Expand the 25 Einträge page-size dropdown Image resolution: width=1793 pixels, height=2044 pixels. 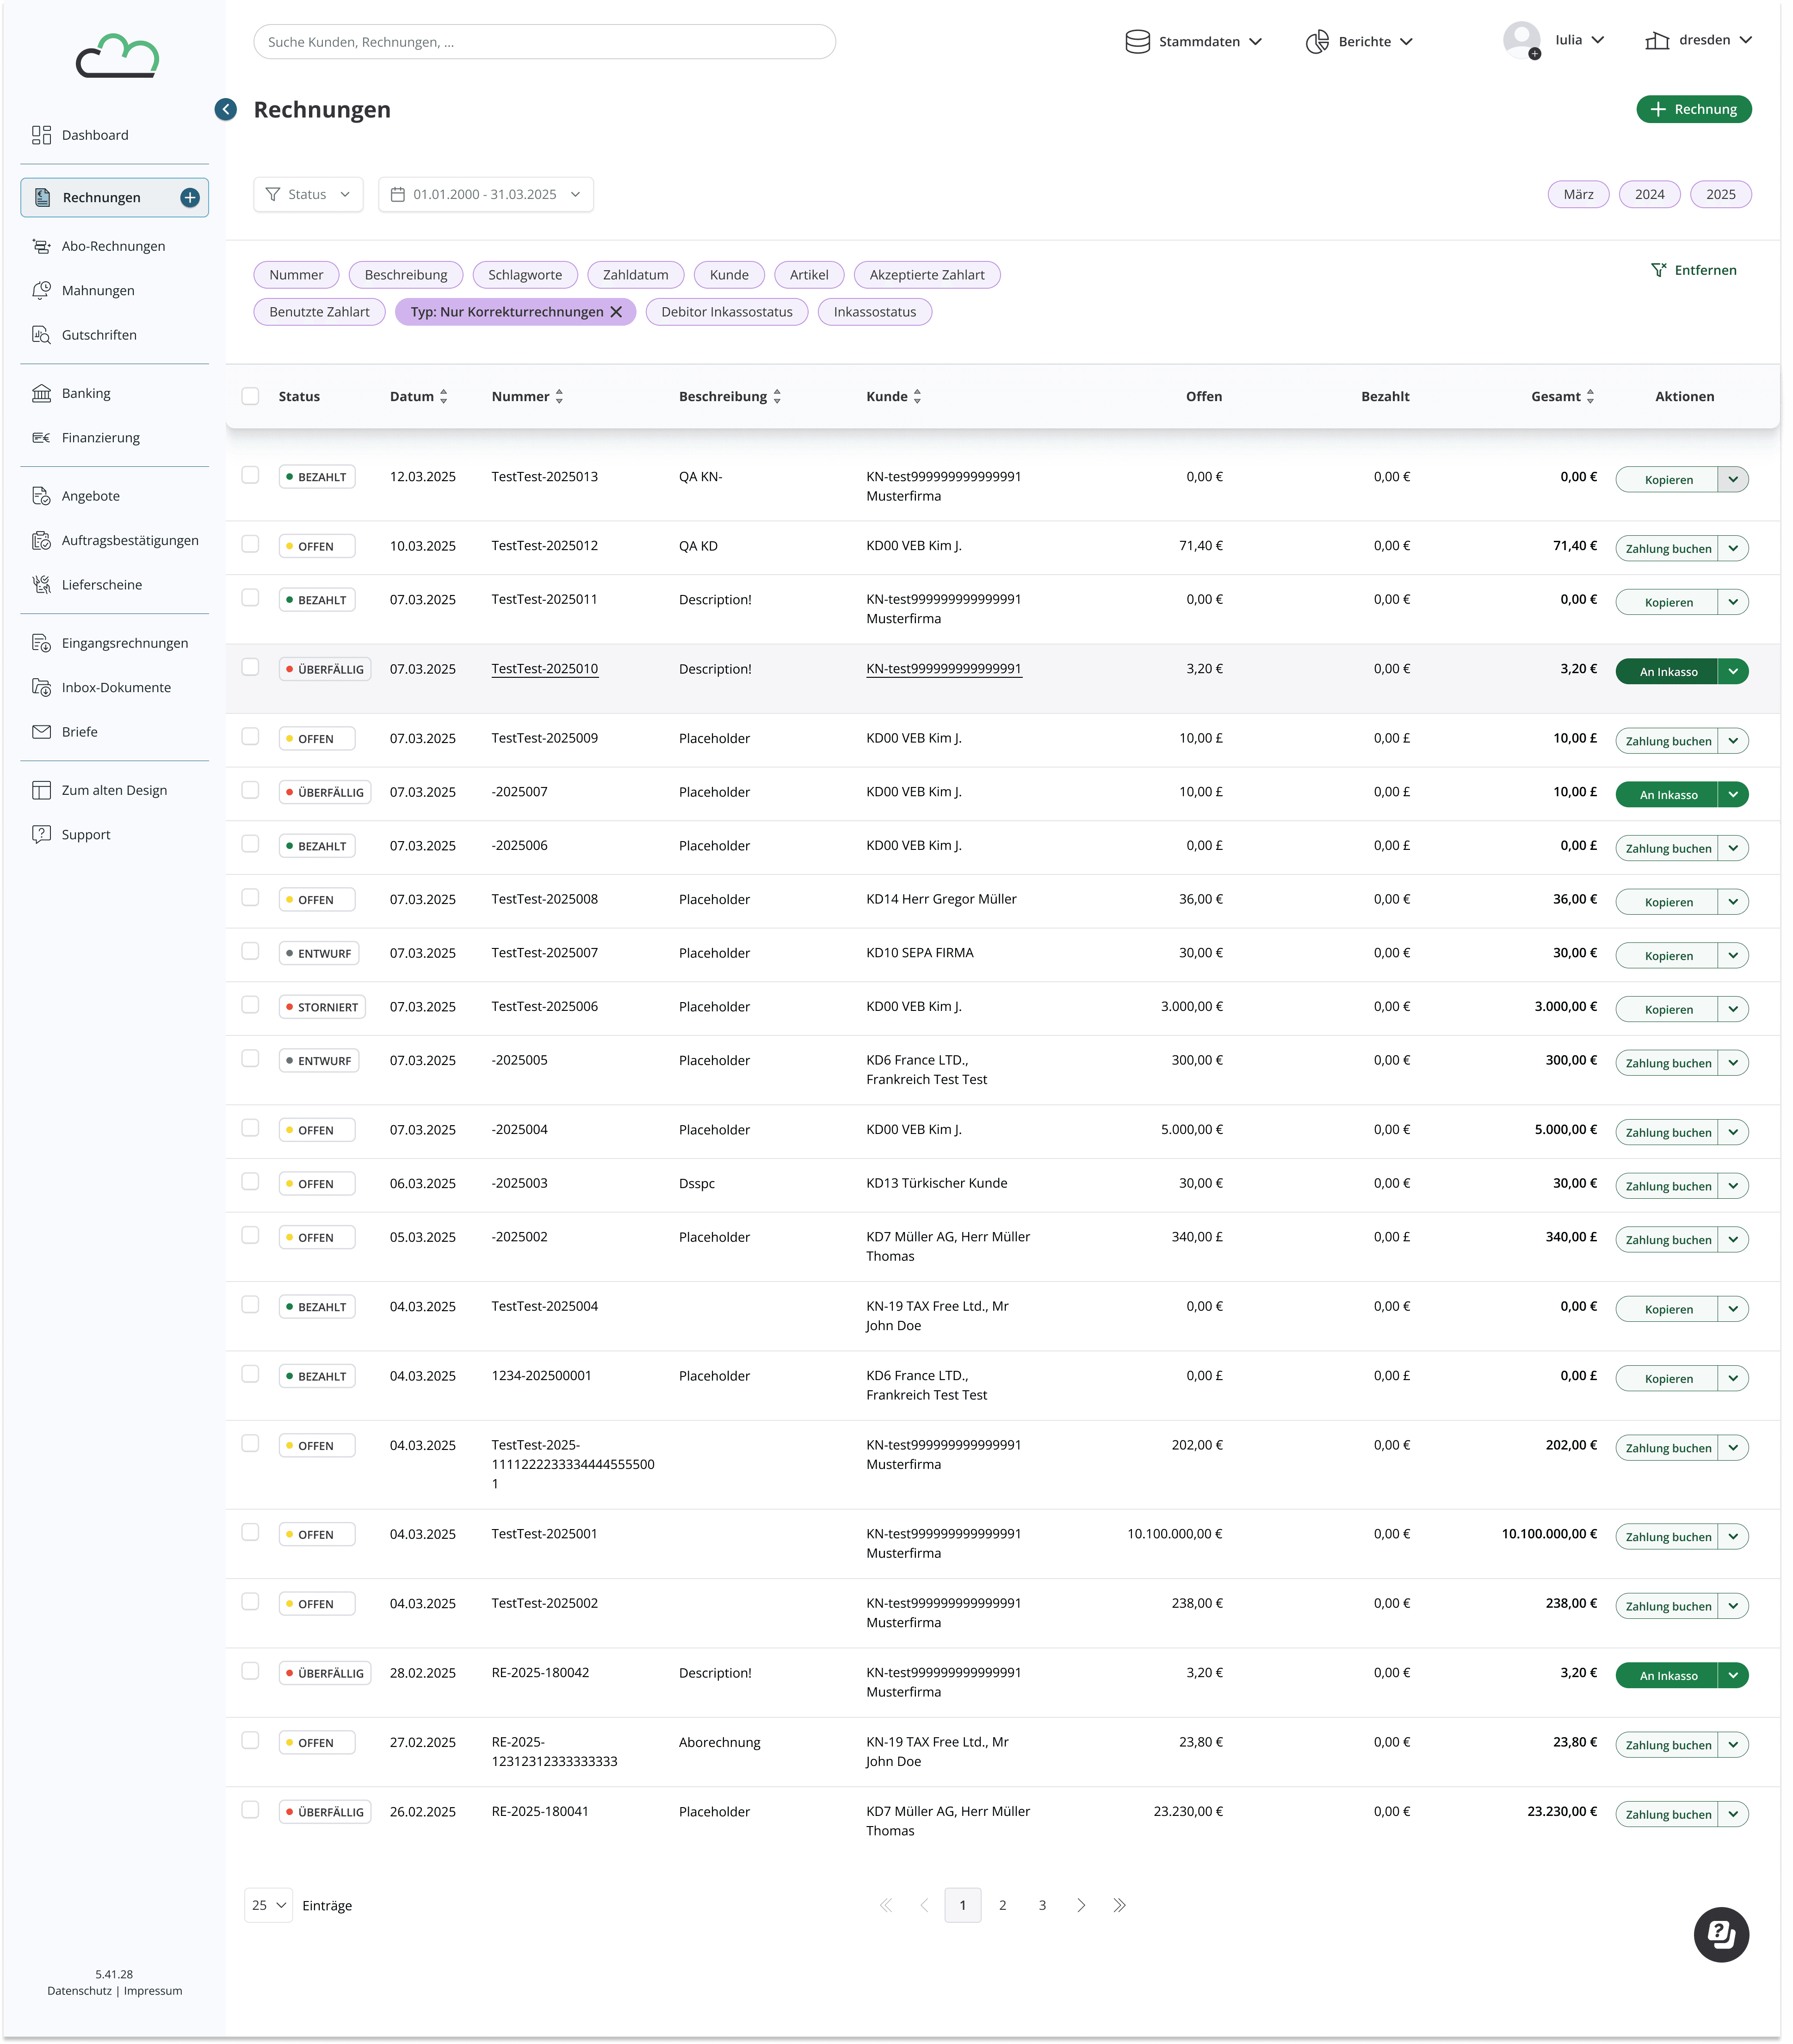[268, 1905]
